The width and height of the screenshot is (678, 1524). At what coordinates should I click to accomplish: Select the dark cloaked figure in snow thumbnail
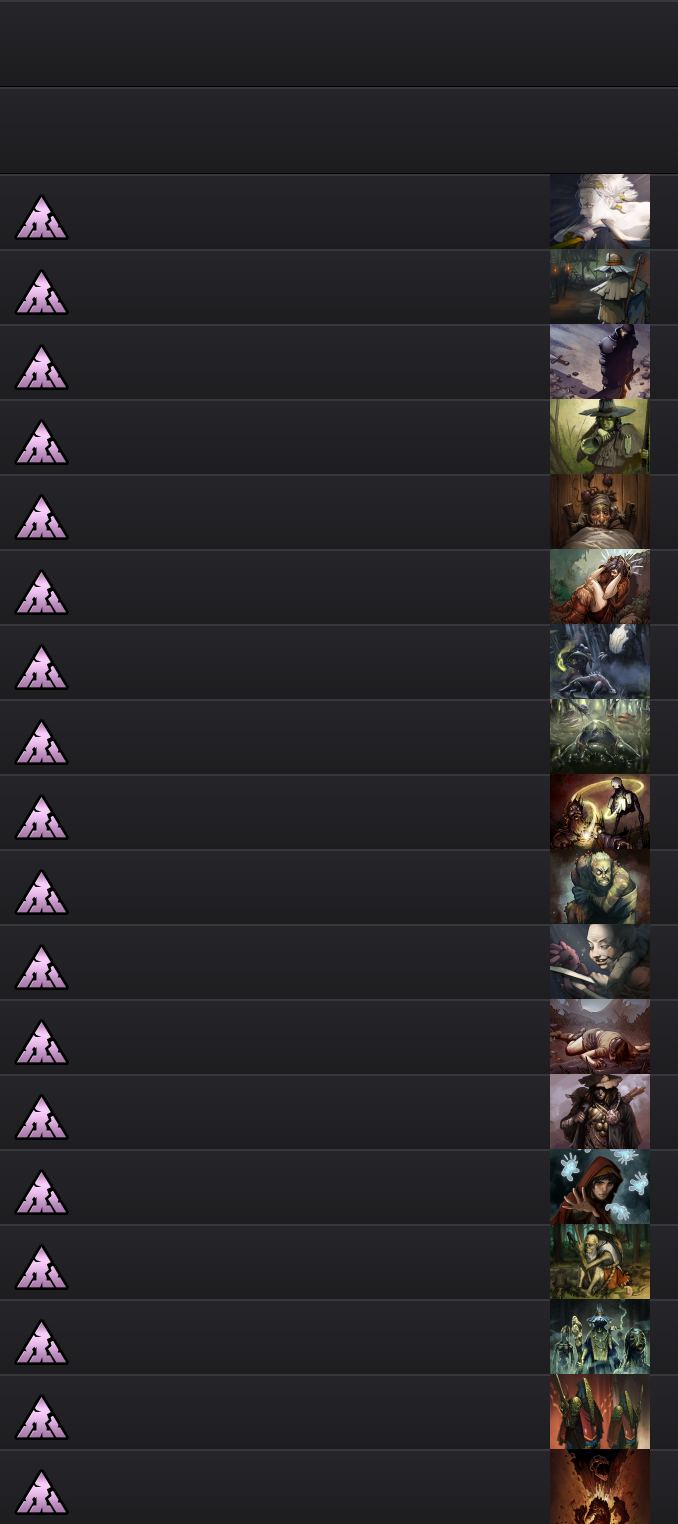(600, 362)
